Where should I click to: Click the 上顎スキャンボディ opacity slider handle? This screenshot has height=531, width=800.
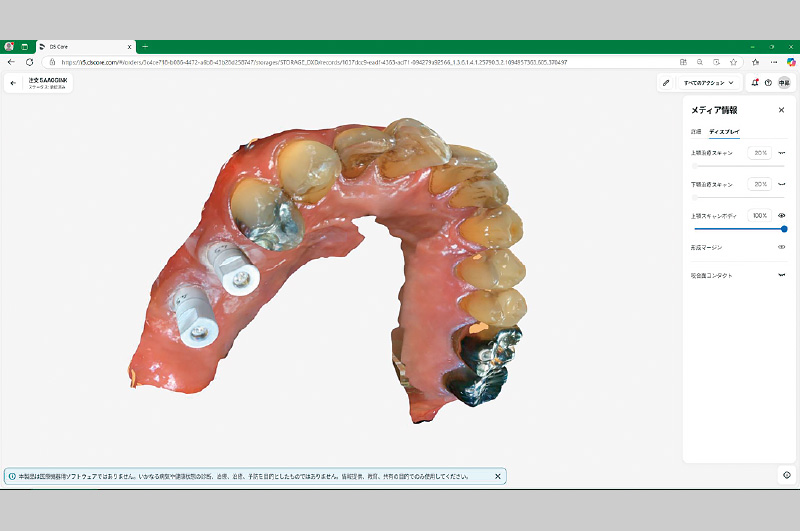click(784, 229)
